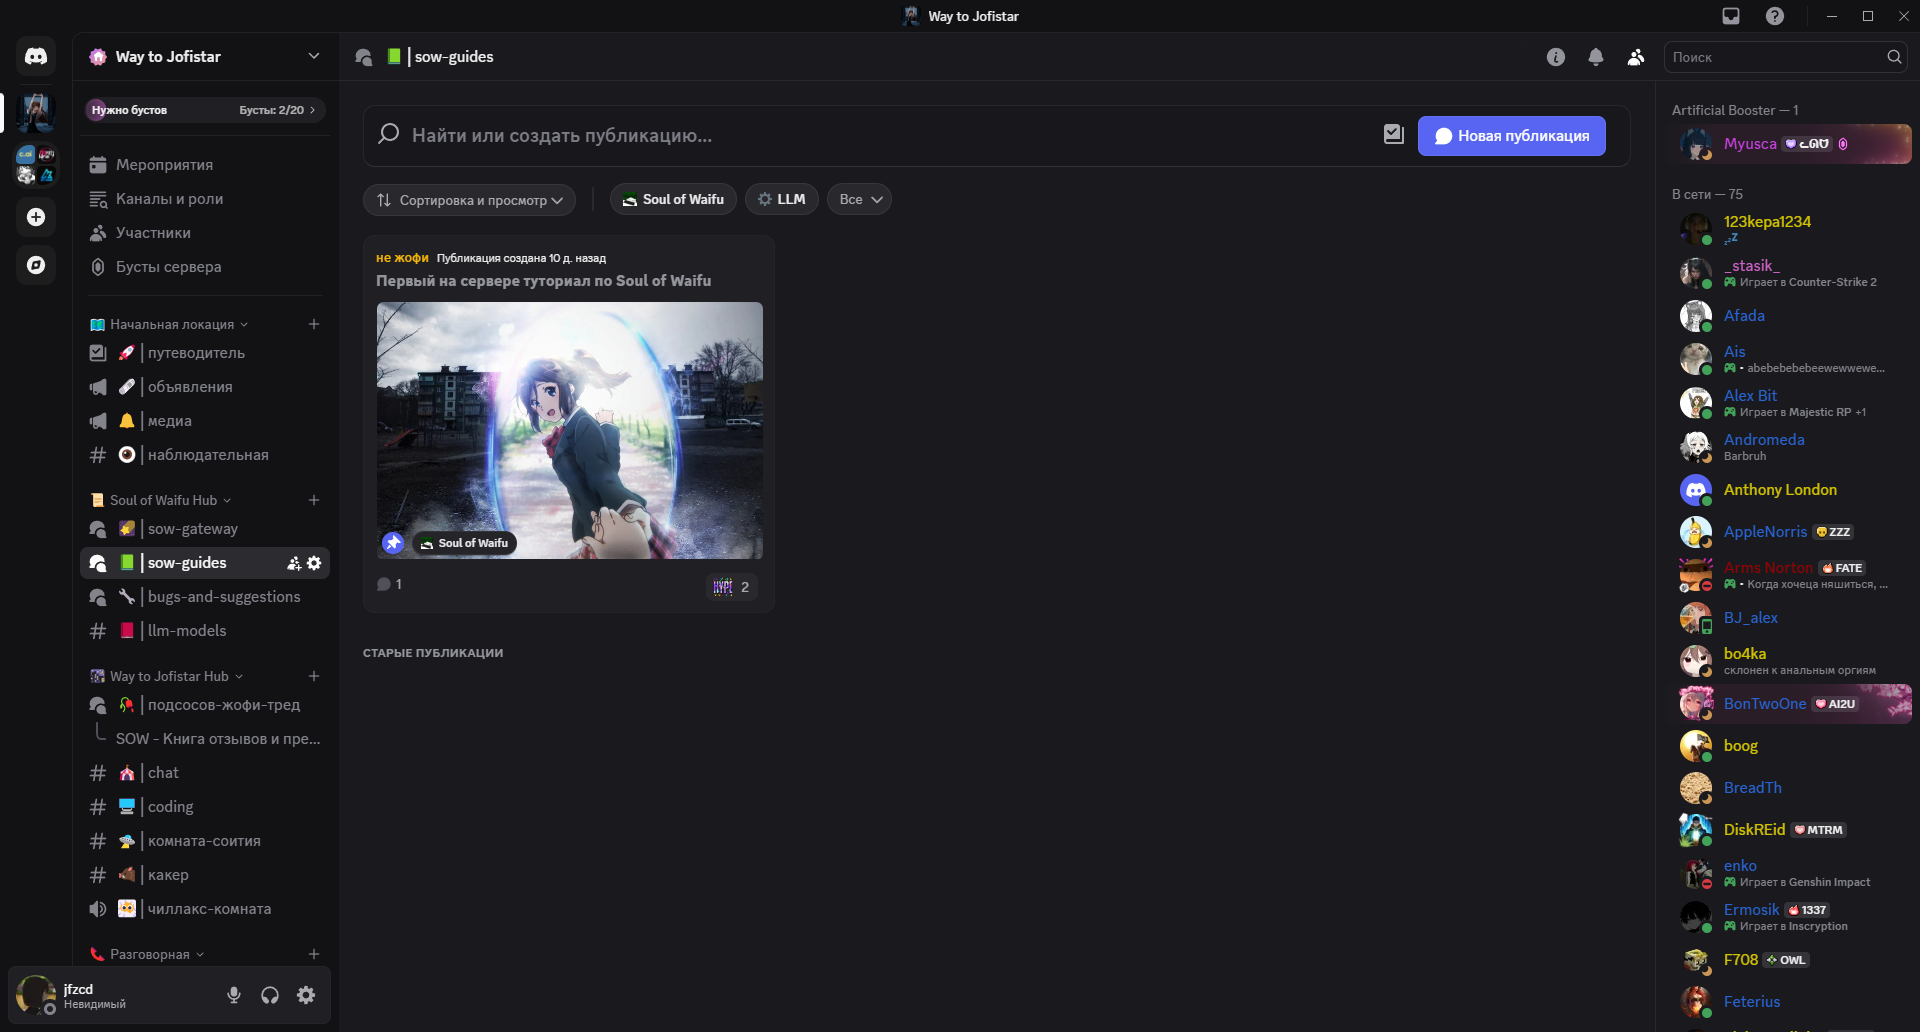1920x1032 pixels.
Task: Open post titled Первый на сервере туториал
Action: (x=543, y=281)
